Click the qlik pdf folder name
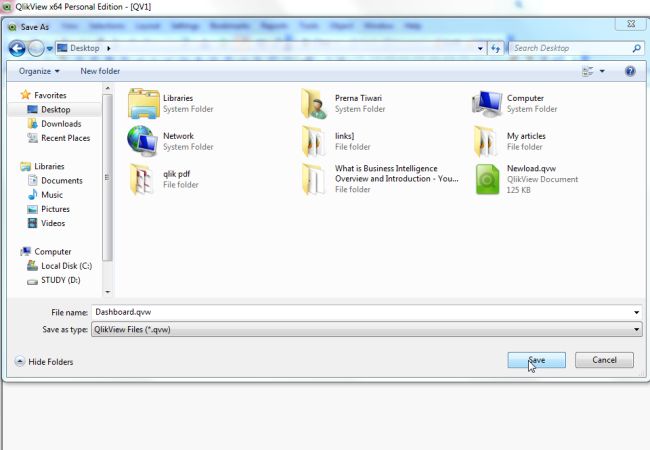Screen dimensions: 650x450 click(177, 174)
